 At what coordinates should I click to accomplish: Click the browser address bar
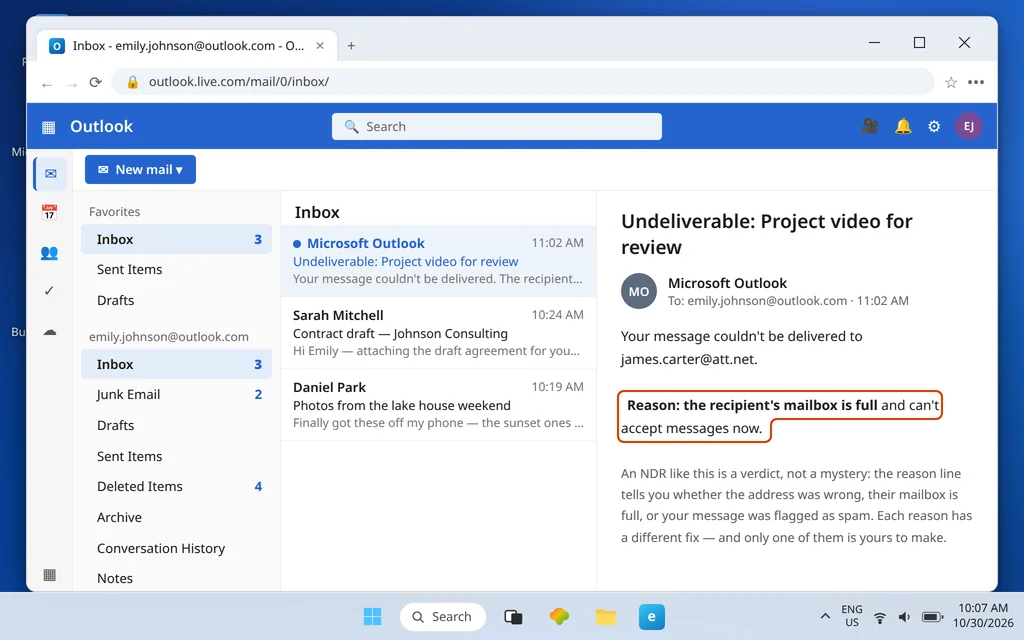tap(522, 82)
